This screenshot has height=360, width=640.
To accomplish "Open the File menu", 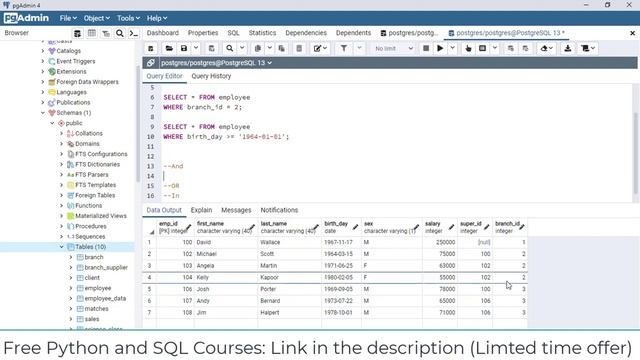I will pyautogui.click(x=68, y=18).
